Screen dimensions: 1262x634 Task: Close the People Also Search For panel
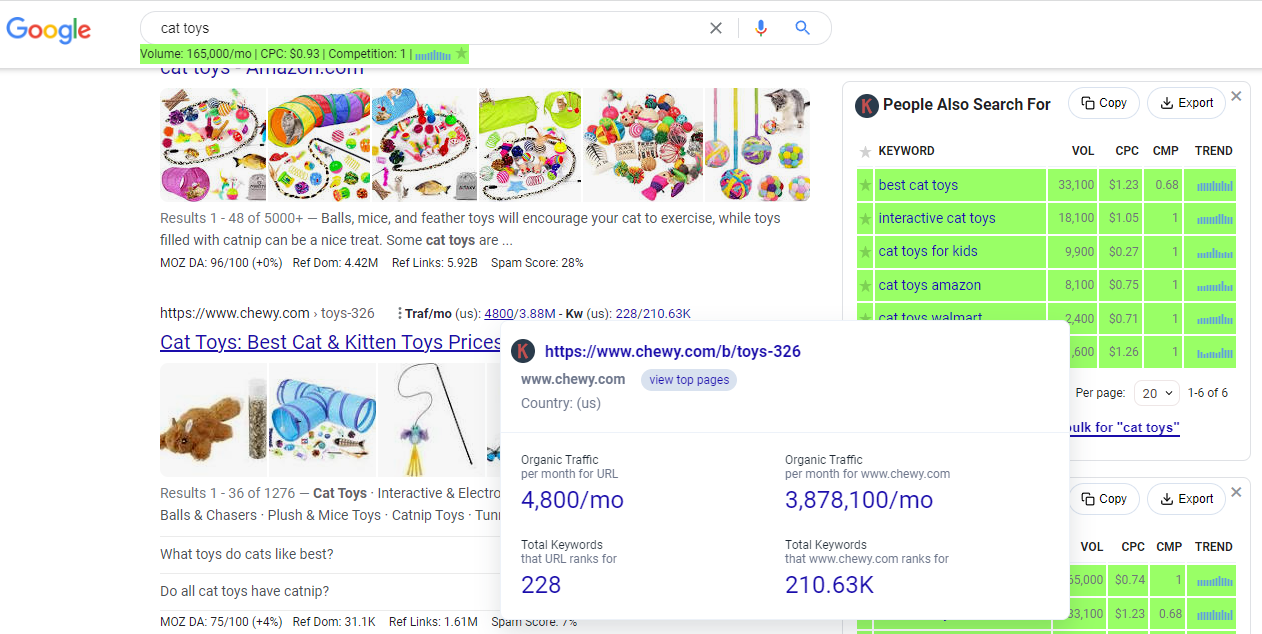(x=1236, y=97)
